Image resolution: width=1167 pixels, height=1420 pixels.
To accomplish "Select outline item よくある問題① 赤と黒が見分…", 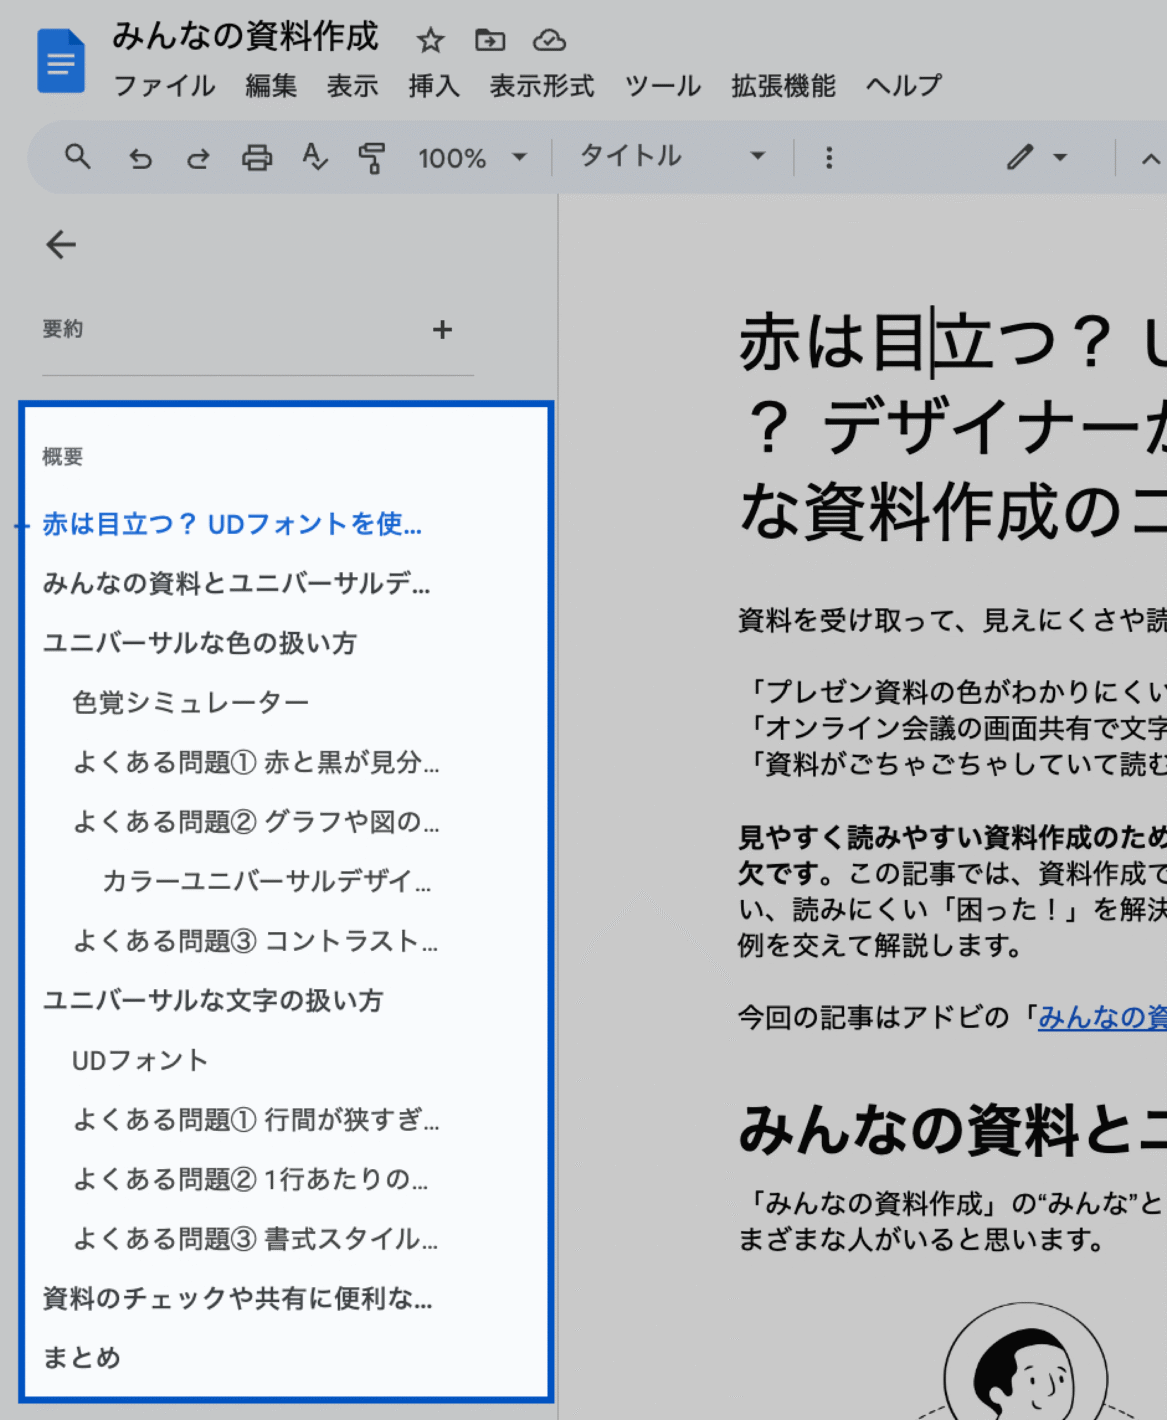I will [x=256, y=762].
